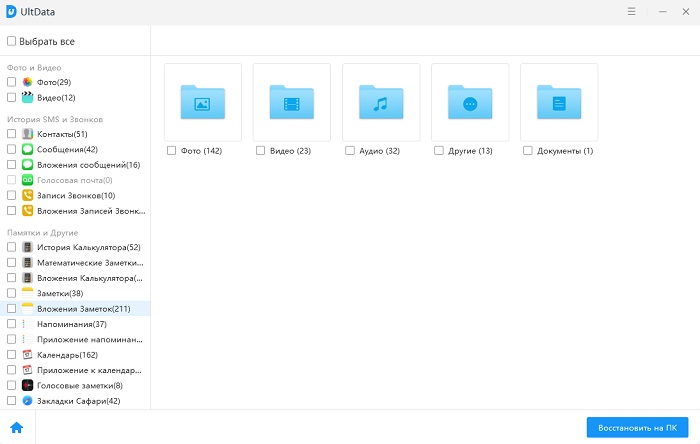Click the История SMS и Звонков heading
The width and height of the screenshot is (700, 444).
coord(55,119)
